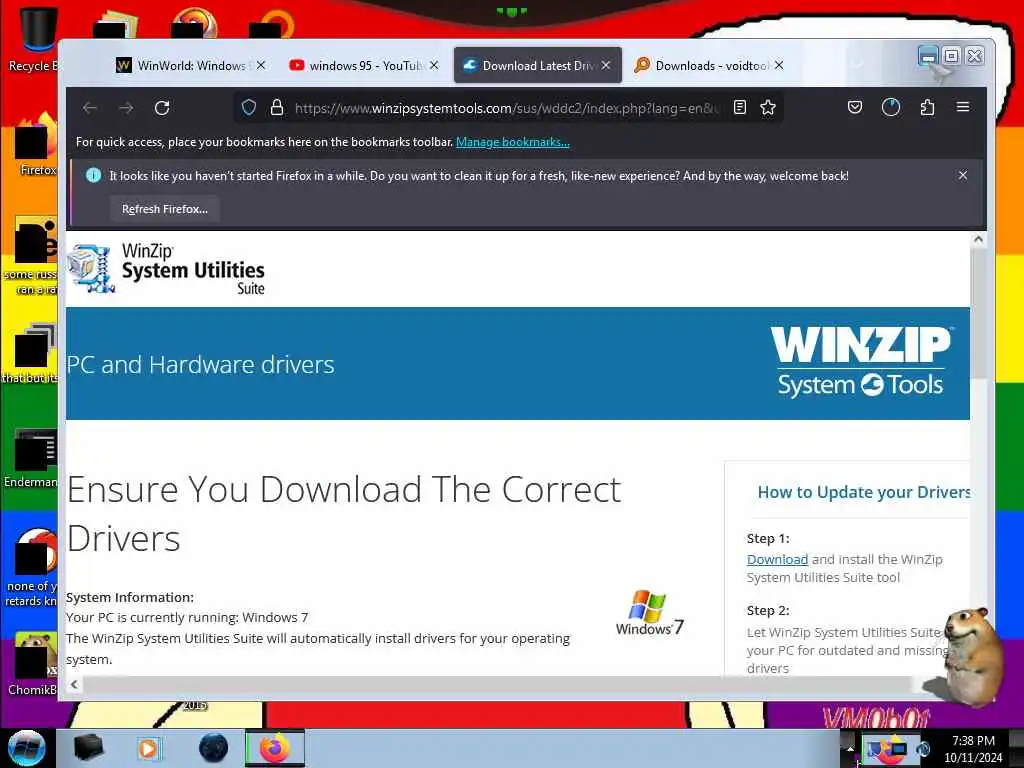Click the WinZip System Utilities Suite logo
This screenshot has height=768, width=1024.
pos(167,268)
